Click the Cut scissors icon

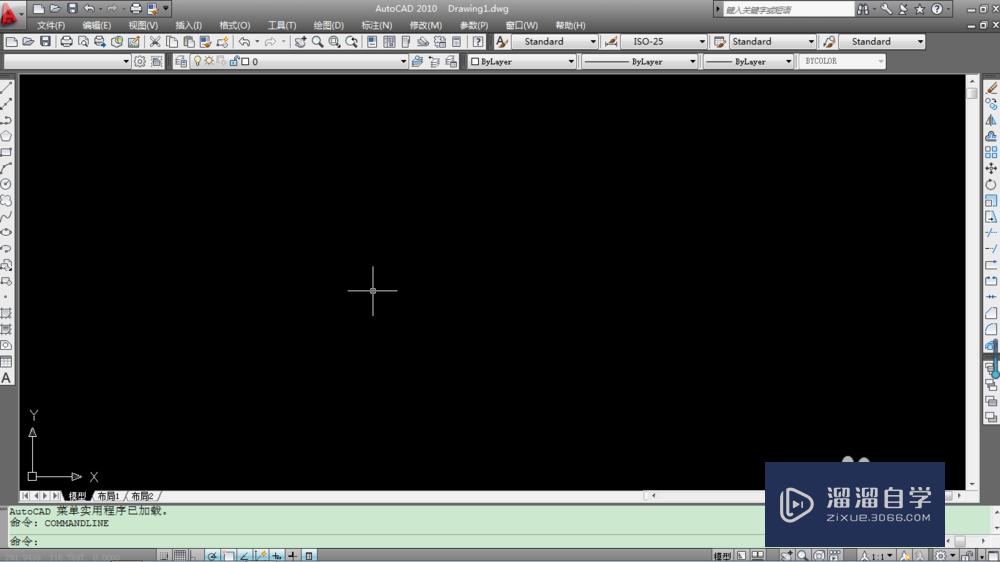[x=155, y=41]
